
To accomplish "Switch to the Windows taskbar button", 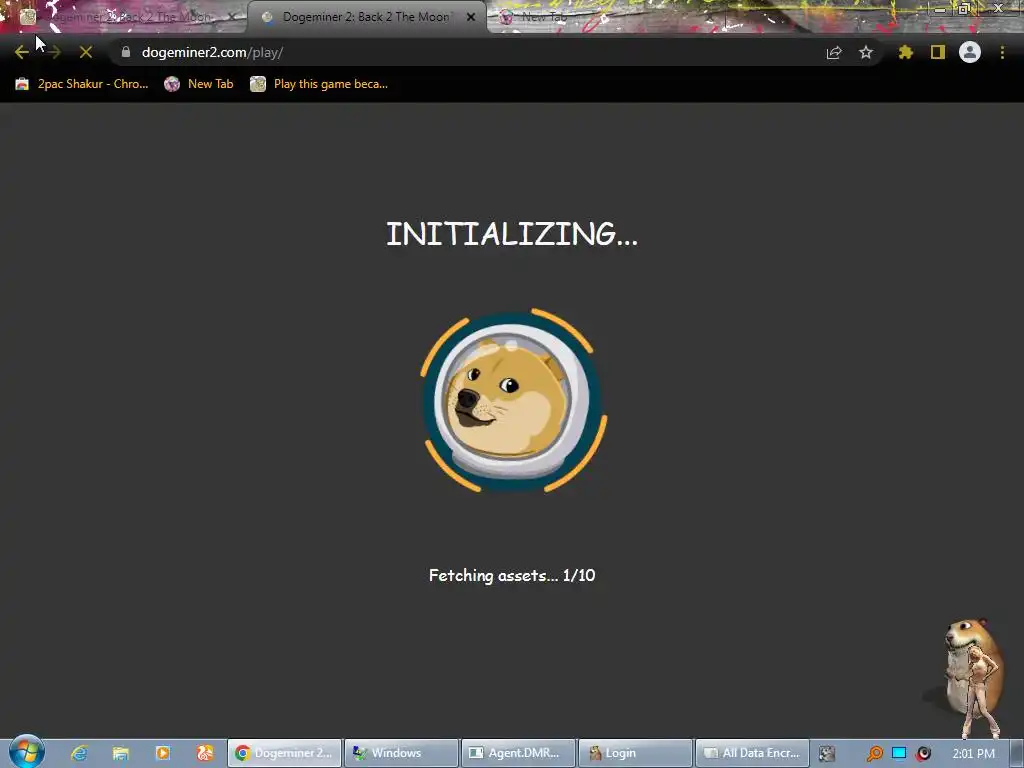I will click(x=401, y=753).
